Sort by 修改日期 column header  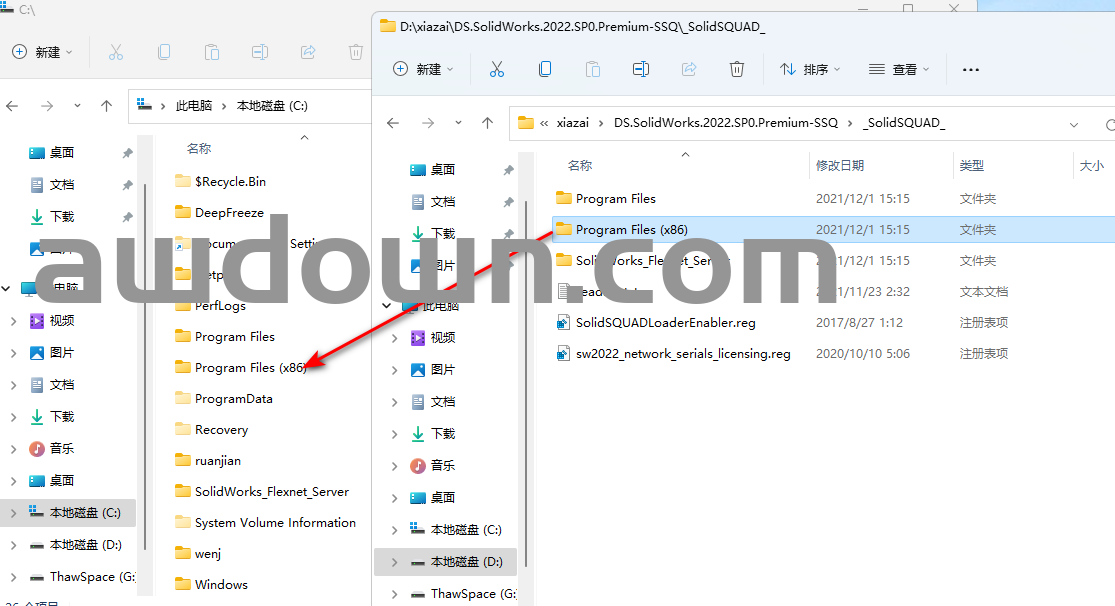tap(840, 166)
